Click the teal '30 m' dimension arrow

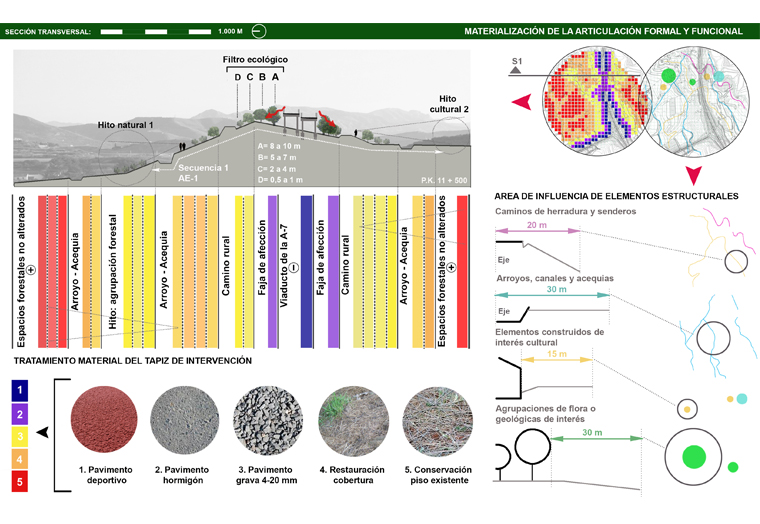click(x=552, y=295)
